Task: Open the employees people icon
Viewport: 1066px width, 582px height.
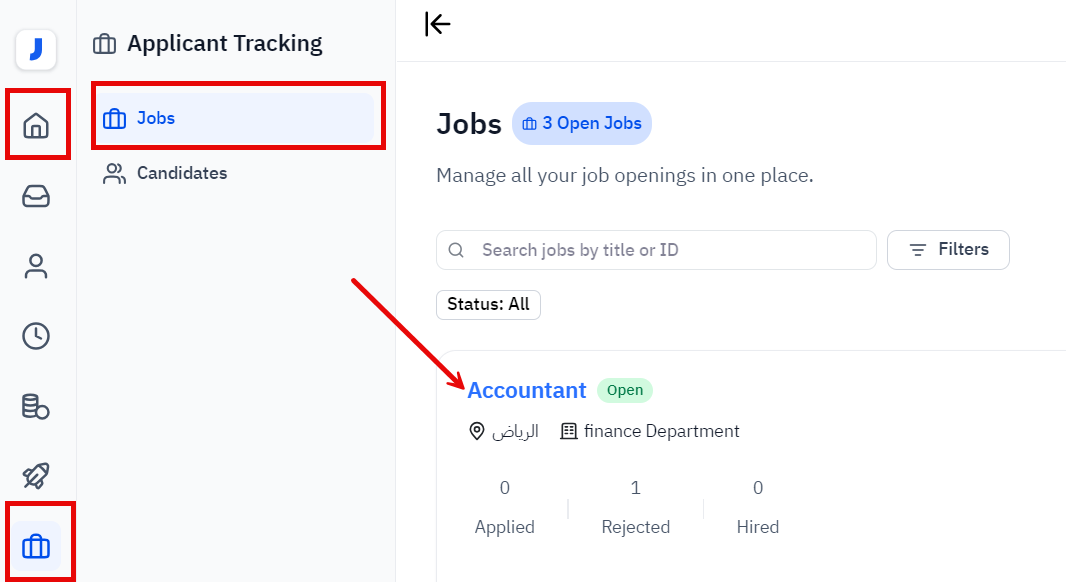Action: (37, 266)
